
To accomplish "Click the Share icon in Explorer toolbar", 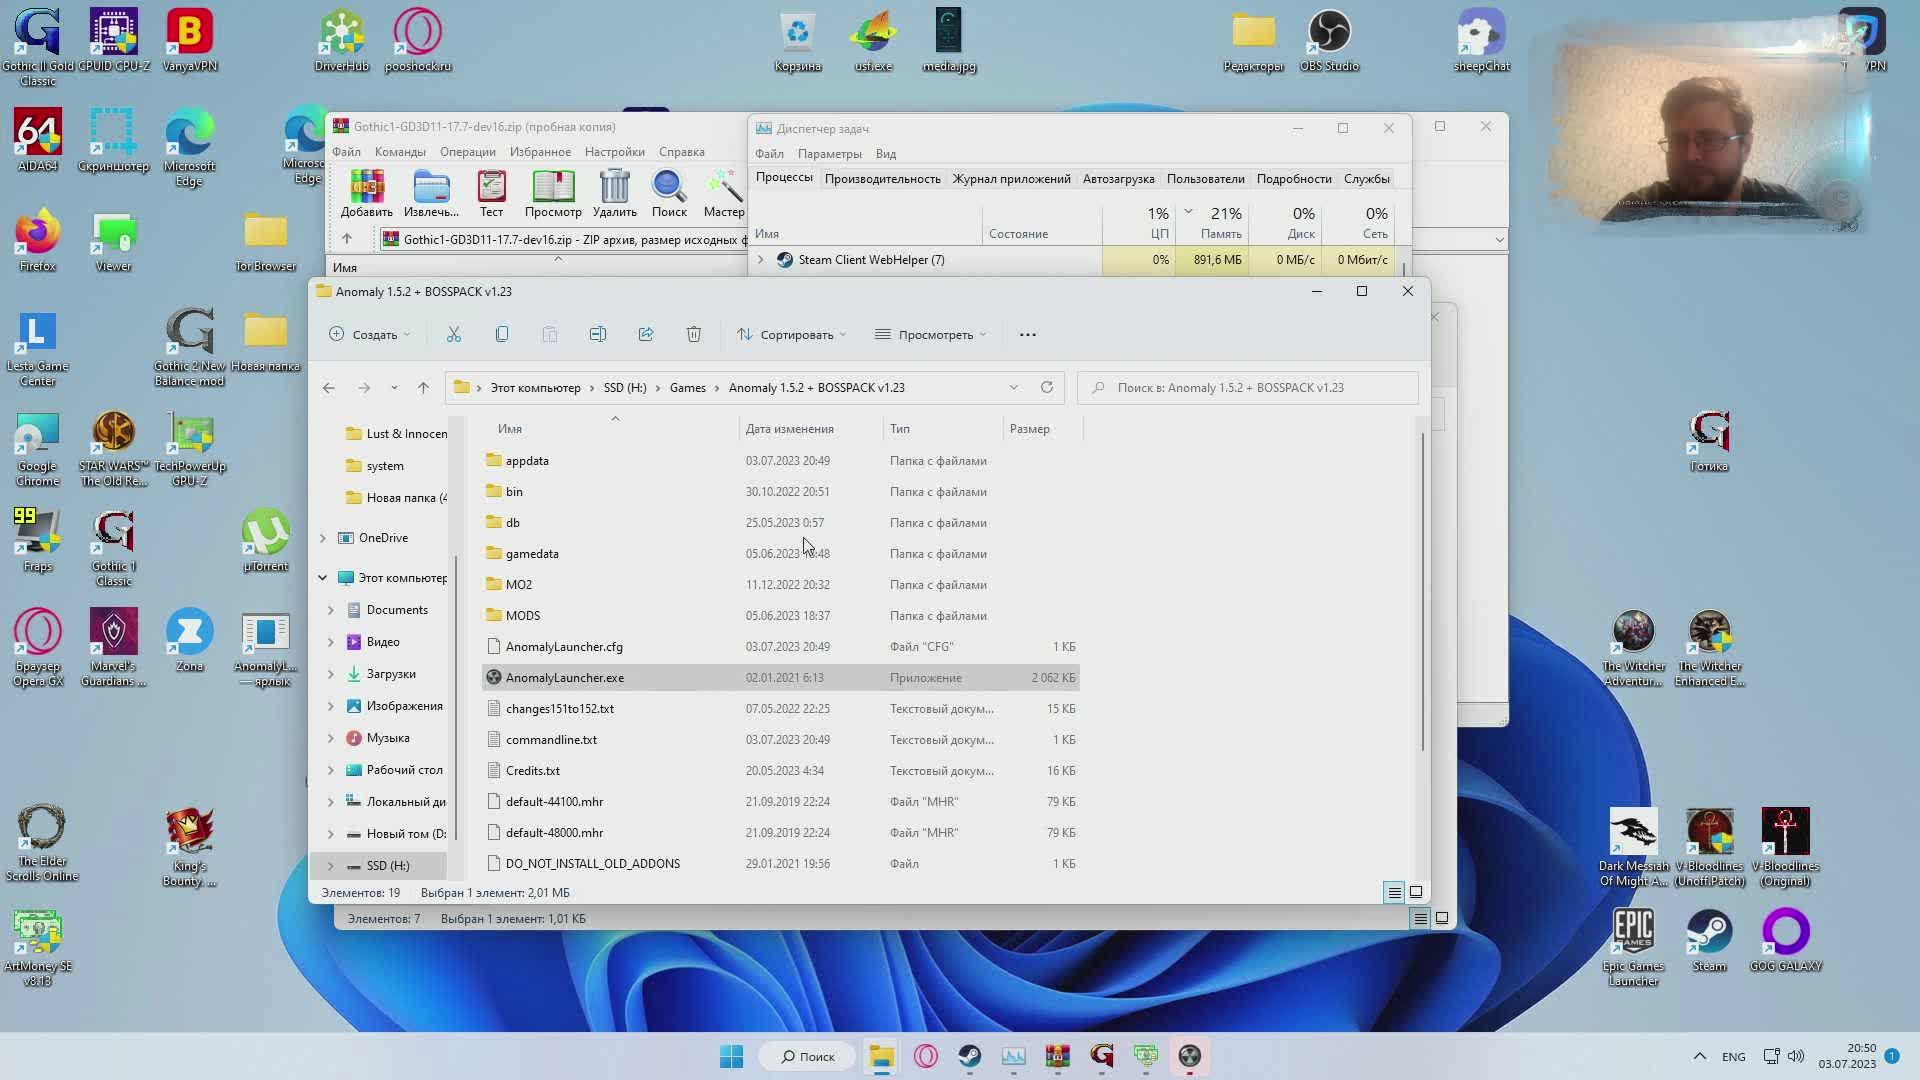I will point(646,335).
